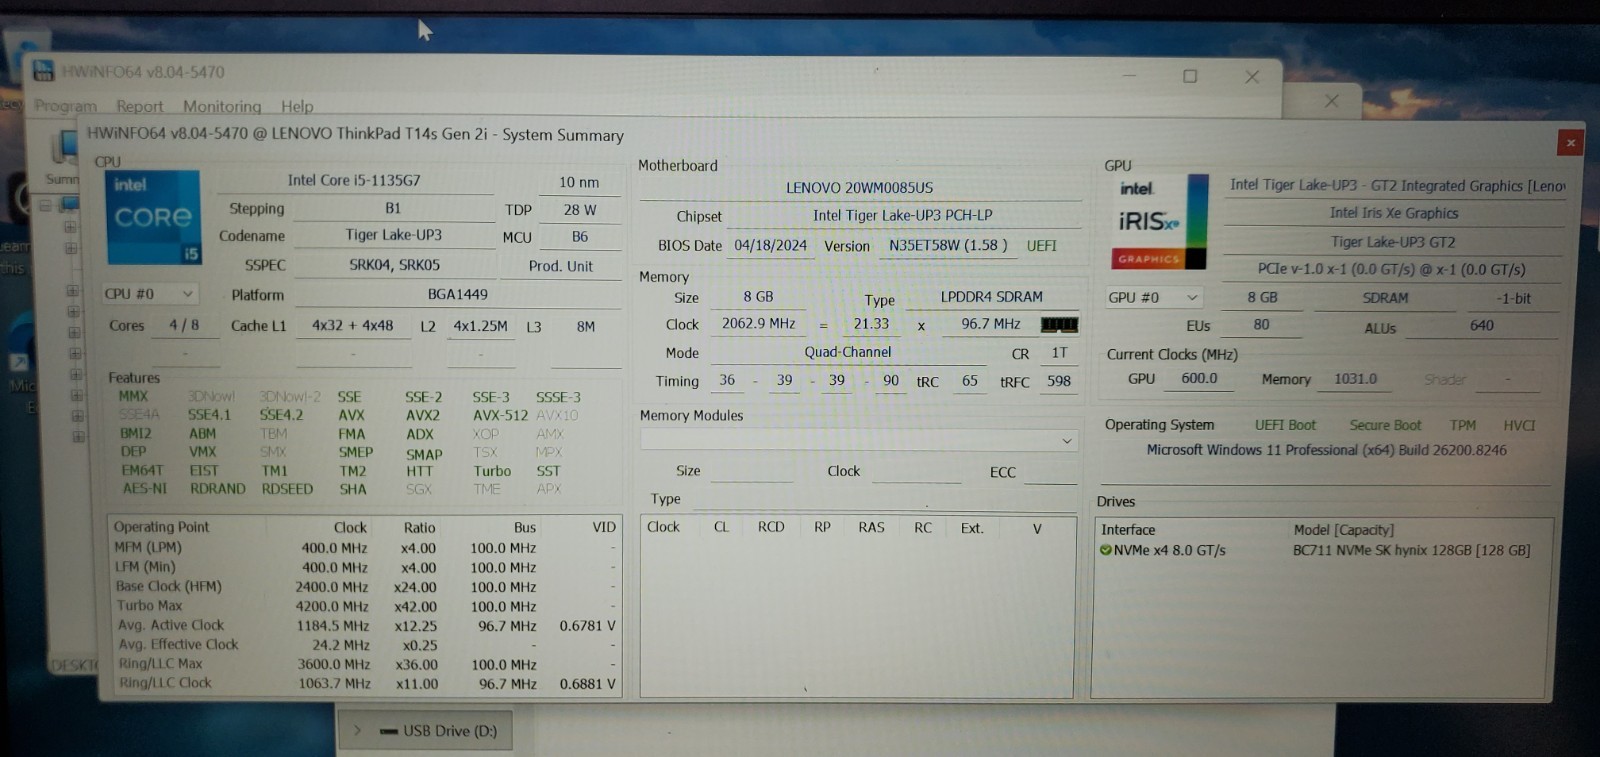Click the GPU memory clock 1031.0 value
The image size is (1600, 757).
point(1355,379)
